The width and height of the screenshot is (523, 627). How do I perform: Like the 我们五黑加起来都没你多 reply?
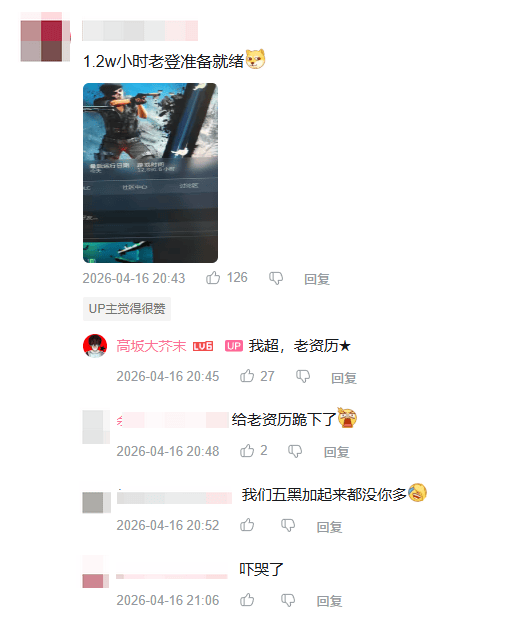tap(247, 525)
